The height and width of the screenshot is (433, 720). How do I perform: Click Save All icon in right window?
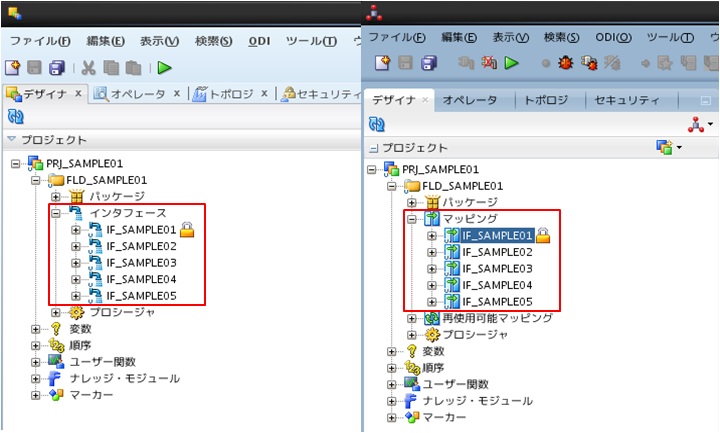pos(429,62)
